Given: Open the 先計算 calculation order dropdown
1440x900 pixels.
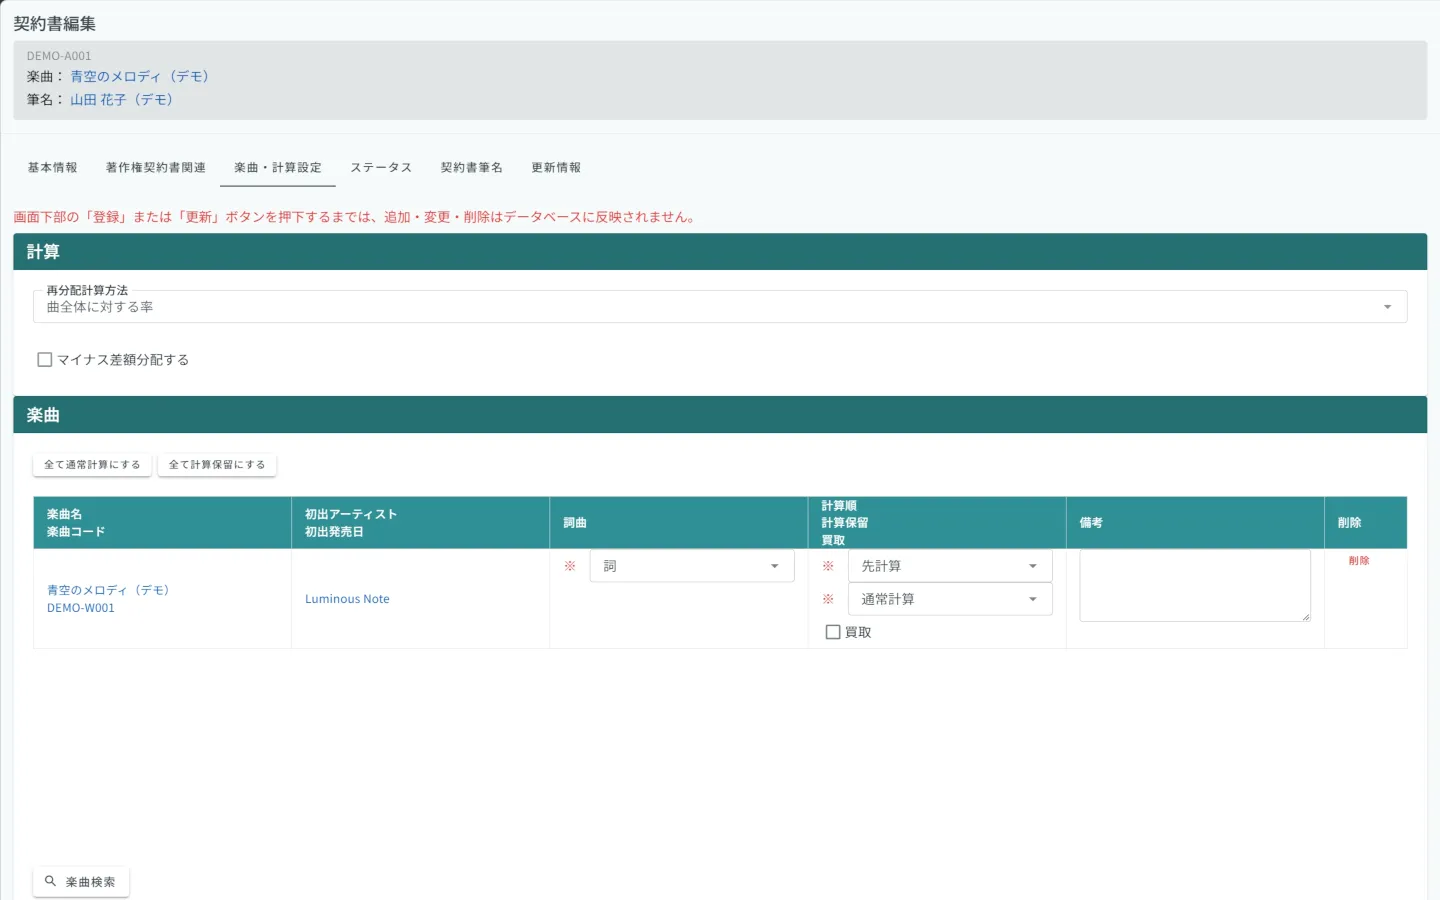Looking at the screenshot, I should (x=950, y=566).
